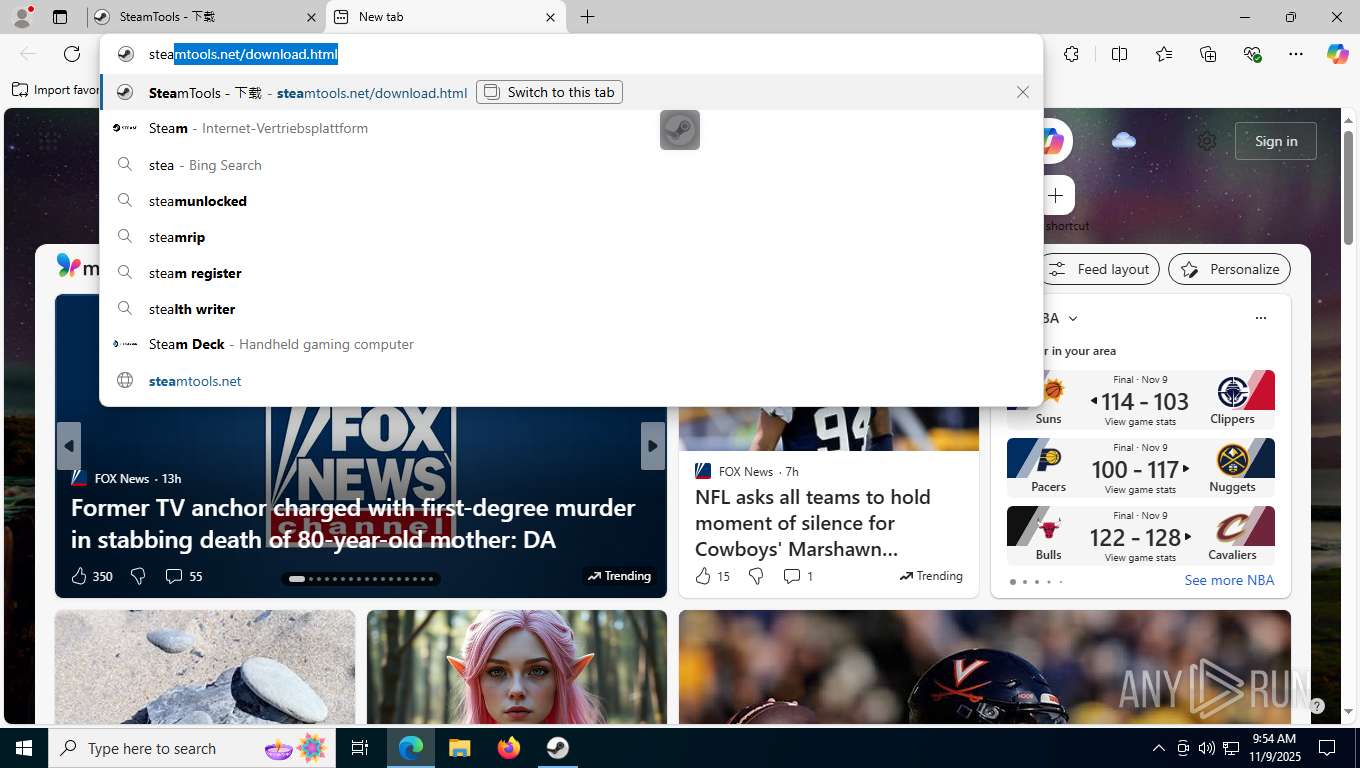
Task: Open Task View from the taskbar
Action: tap(360, 748)
